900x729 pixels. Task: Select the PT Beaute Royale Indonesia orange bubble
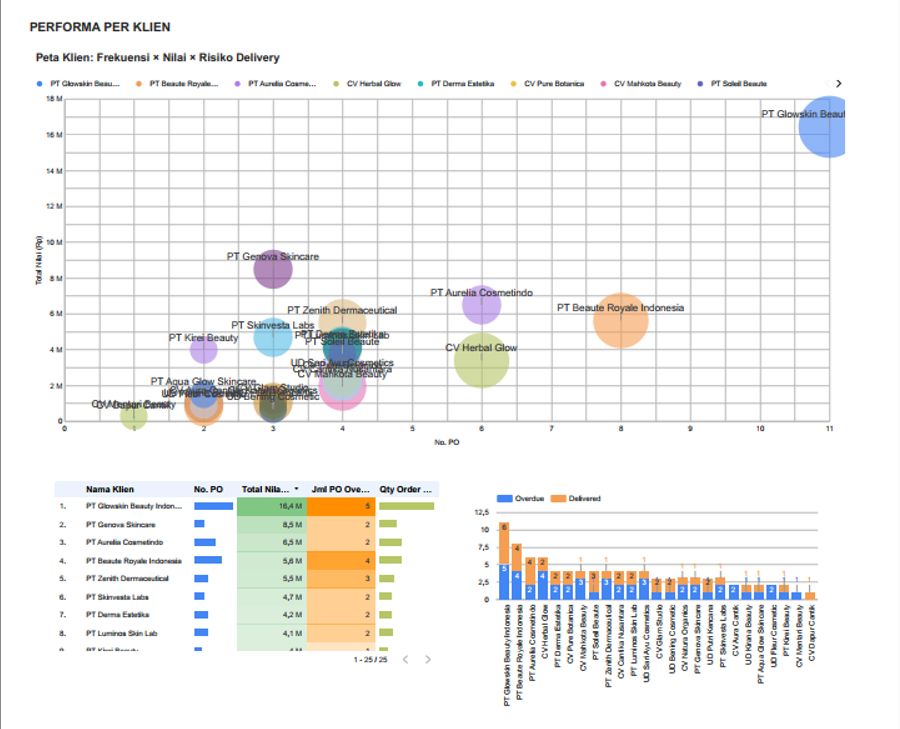620,320
